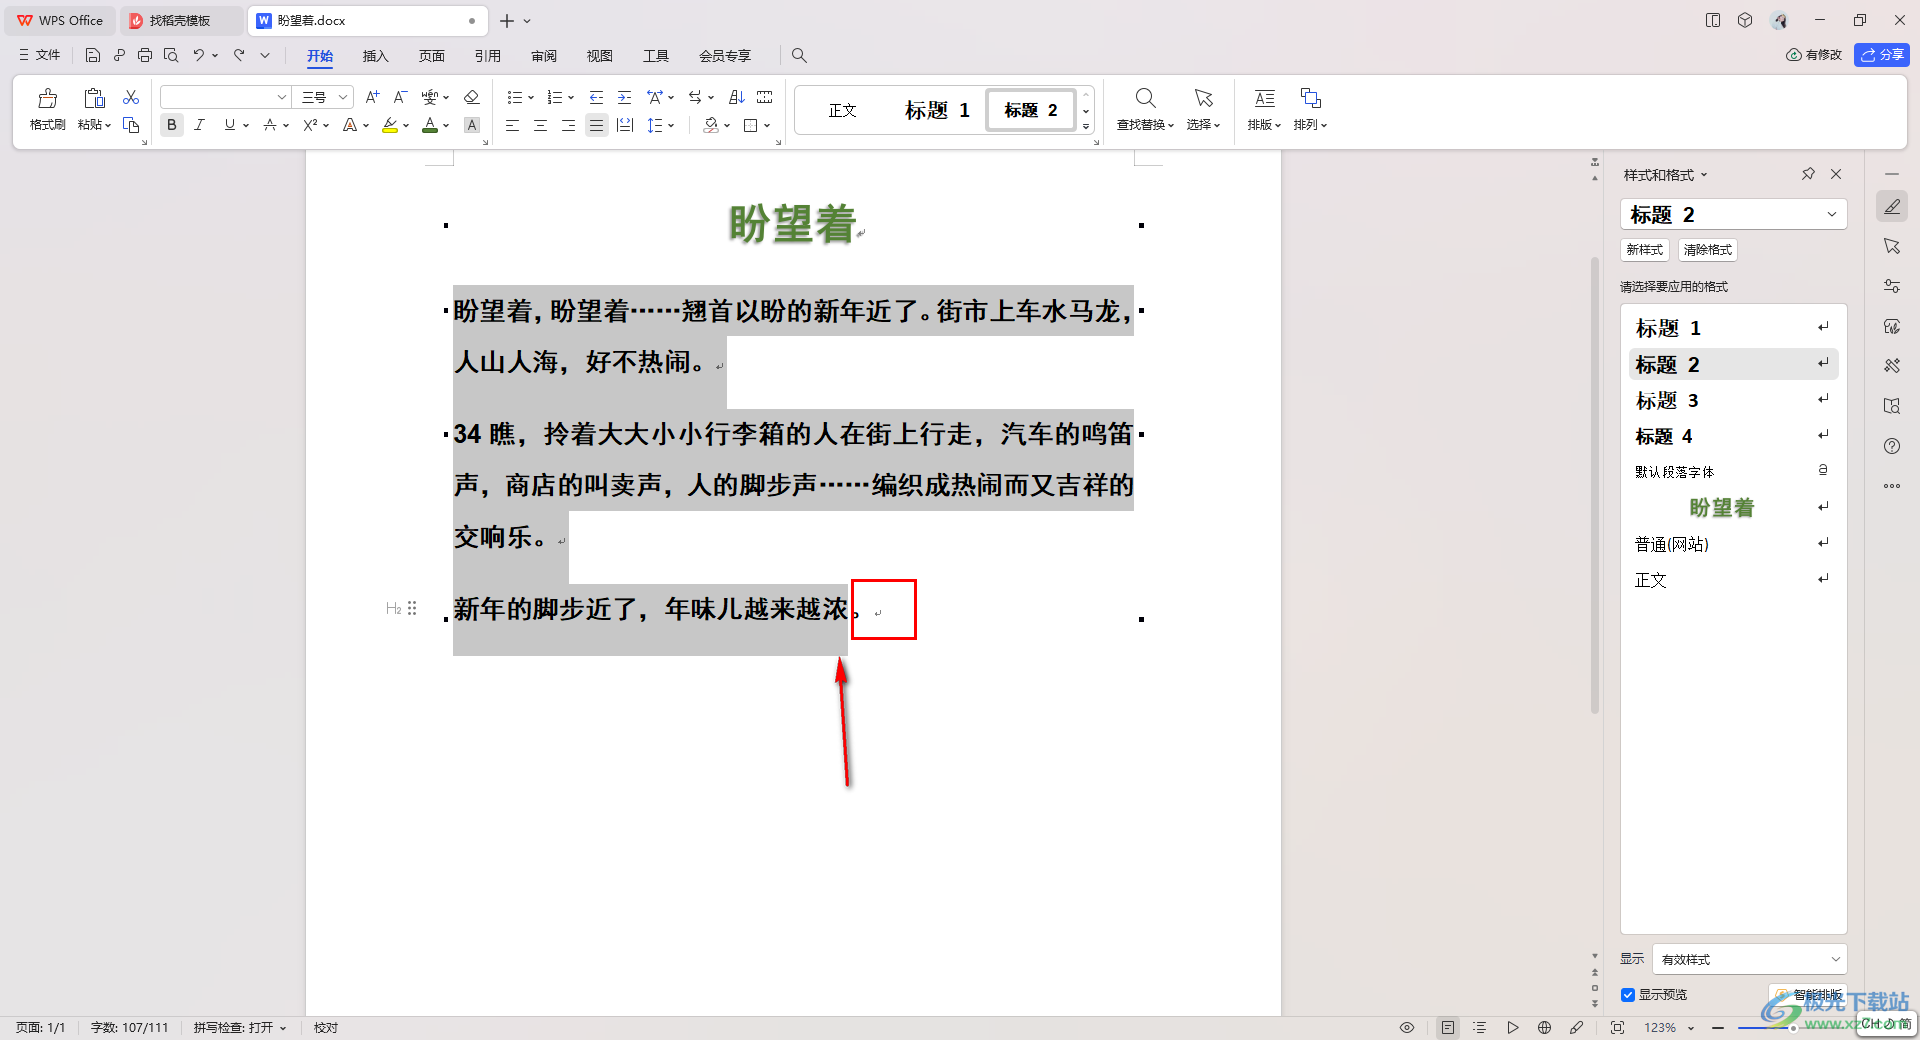Click the Redo arrow
The width and height of the screenshot is (1920, 1040).
(239, 55)
